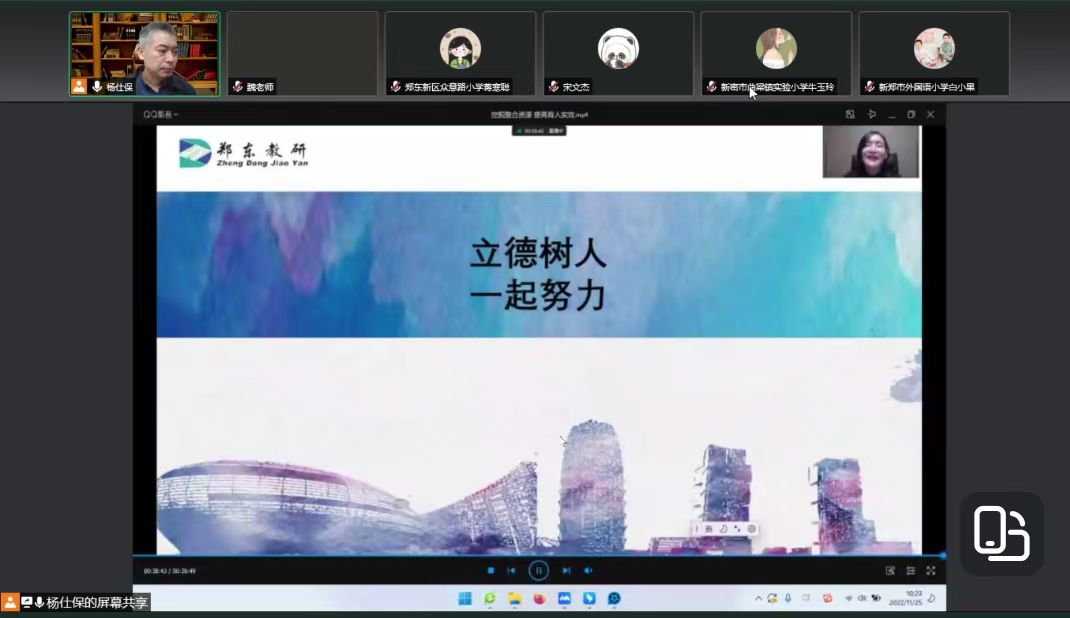Click the 郑东教研 logo on the slide
This screenshot has width=1070, height=618.
tap(244, 153)
